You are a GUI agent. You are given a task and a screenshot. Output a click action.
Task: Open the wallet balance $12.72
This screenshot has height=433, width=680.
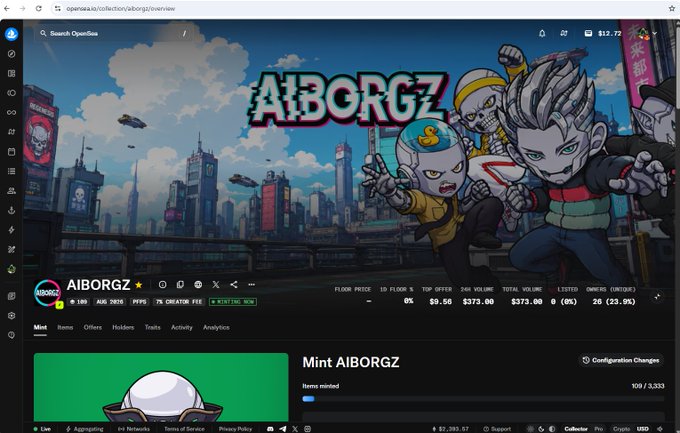coord(603,33)
